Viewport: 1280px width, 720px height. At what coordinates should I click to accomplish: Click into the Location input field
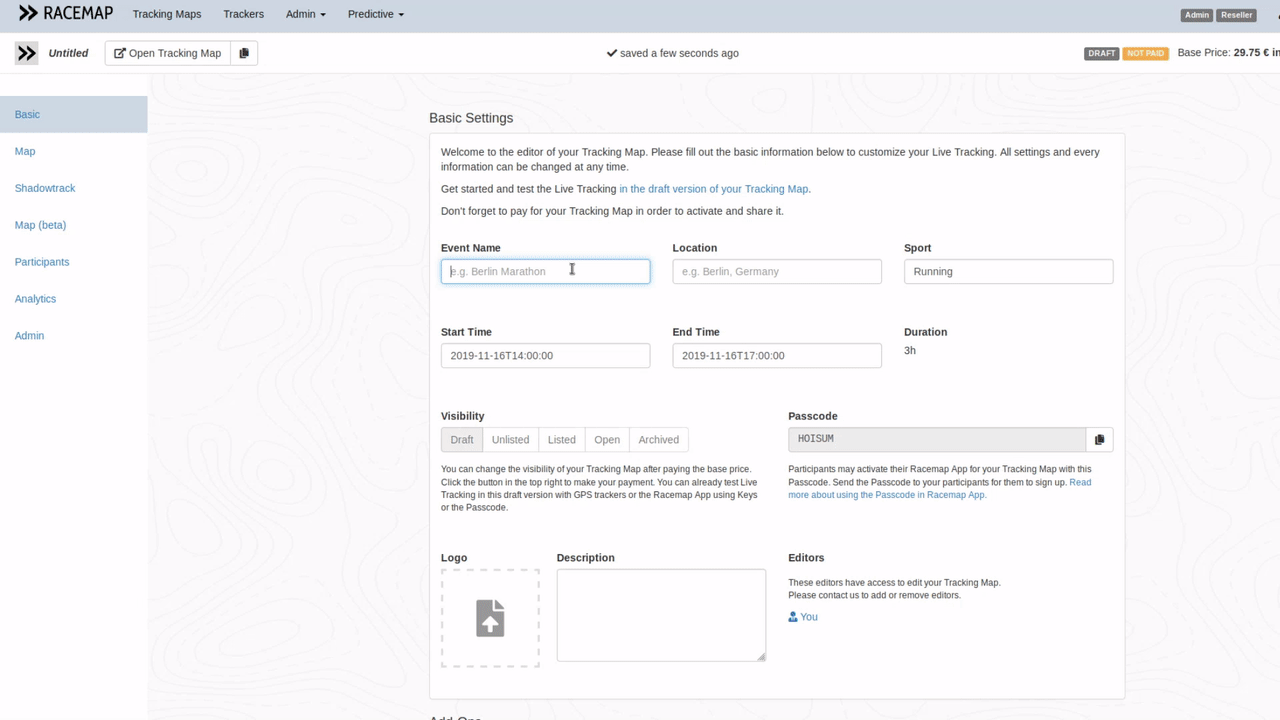[777, 271]
